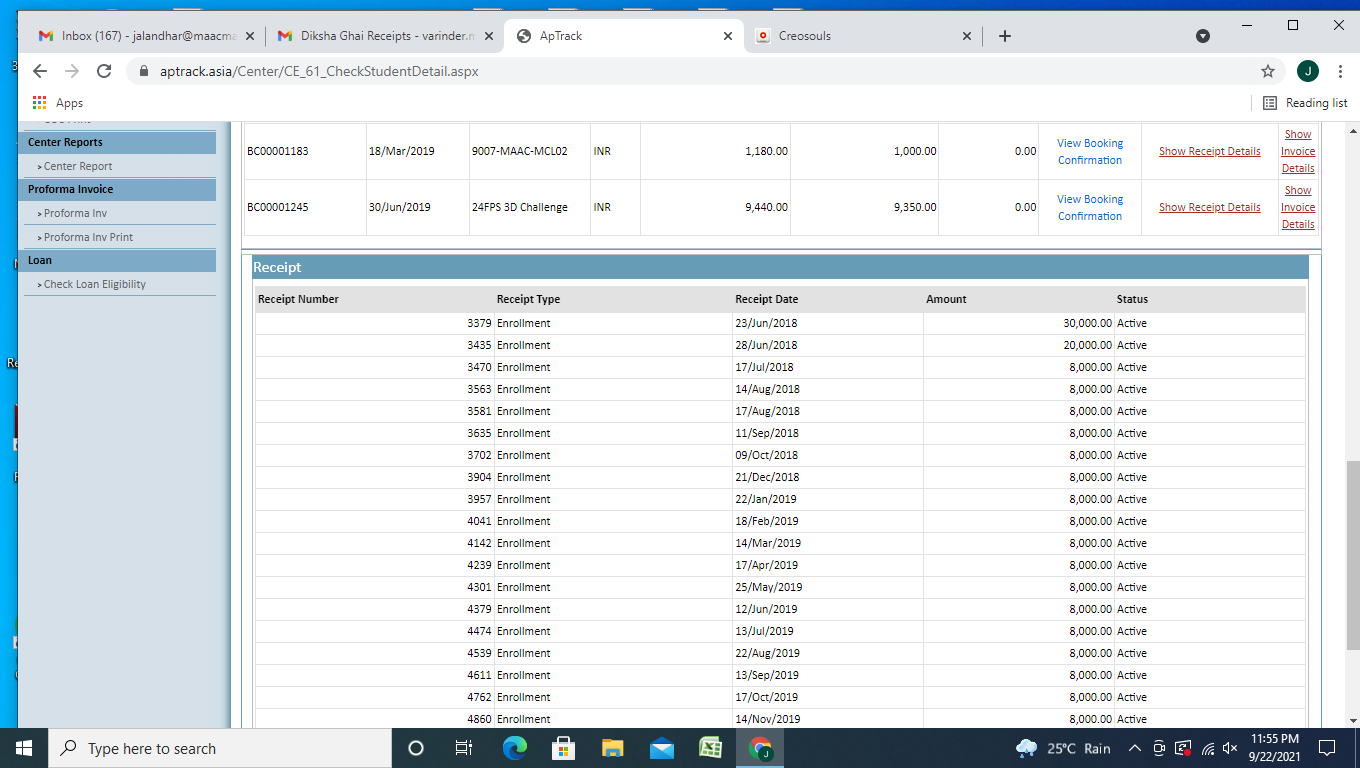Show Invoice Details for BC00001245
This screenshot has height=768, width=1360.
[x=1298, y=207]
